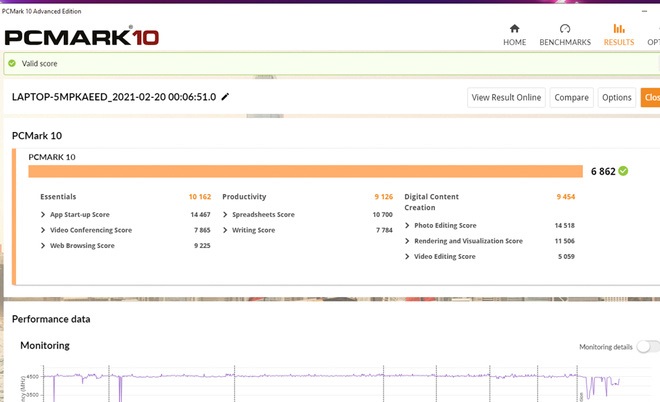Click the Digital Content Creation heading

[431, 202]
